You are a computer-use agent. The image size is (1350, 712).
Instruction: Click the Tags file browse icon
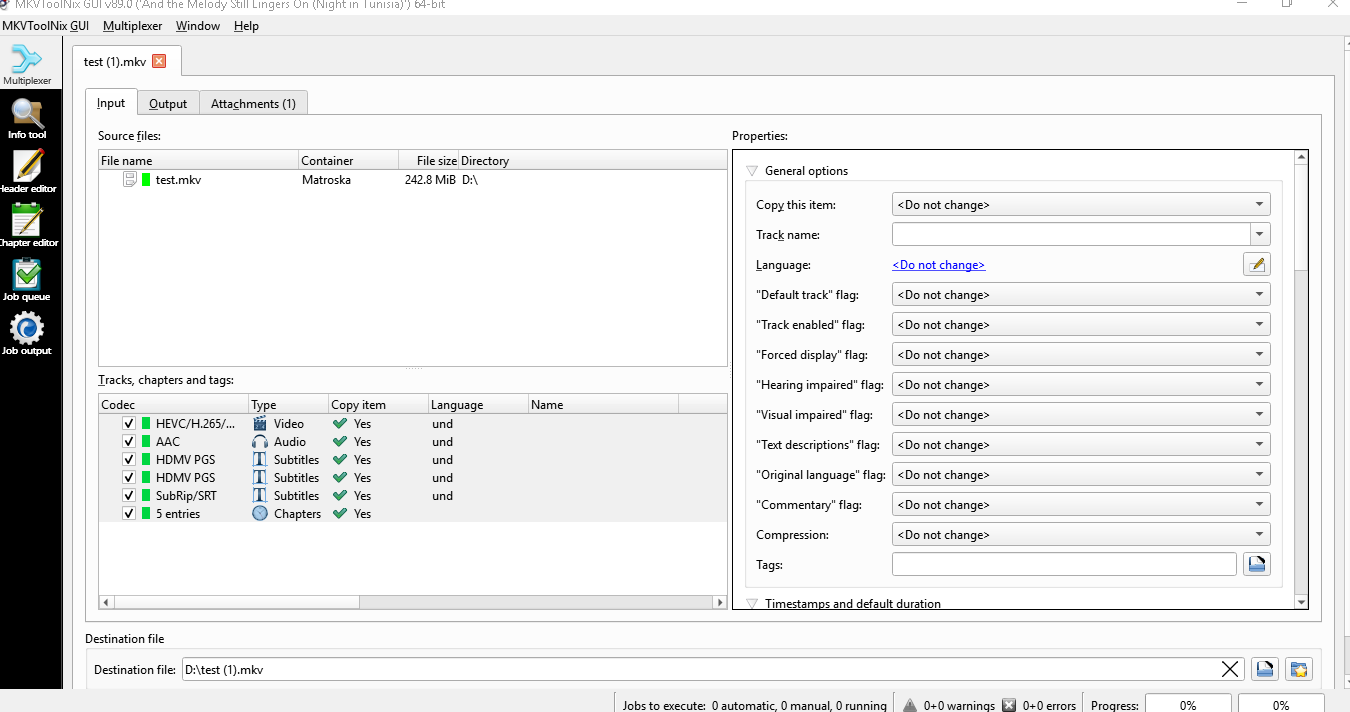click(x=1256, y=565)
